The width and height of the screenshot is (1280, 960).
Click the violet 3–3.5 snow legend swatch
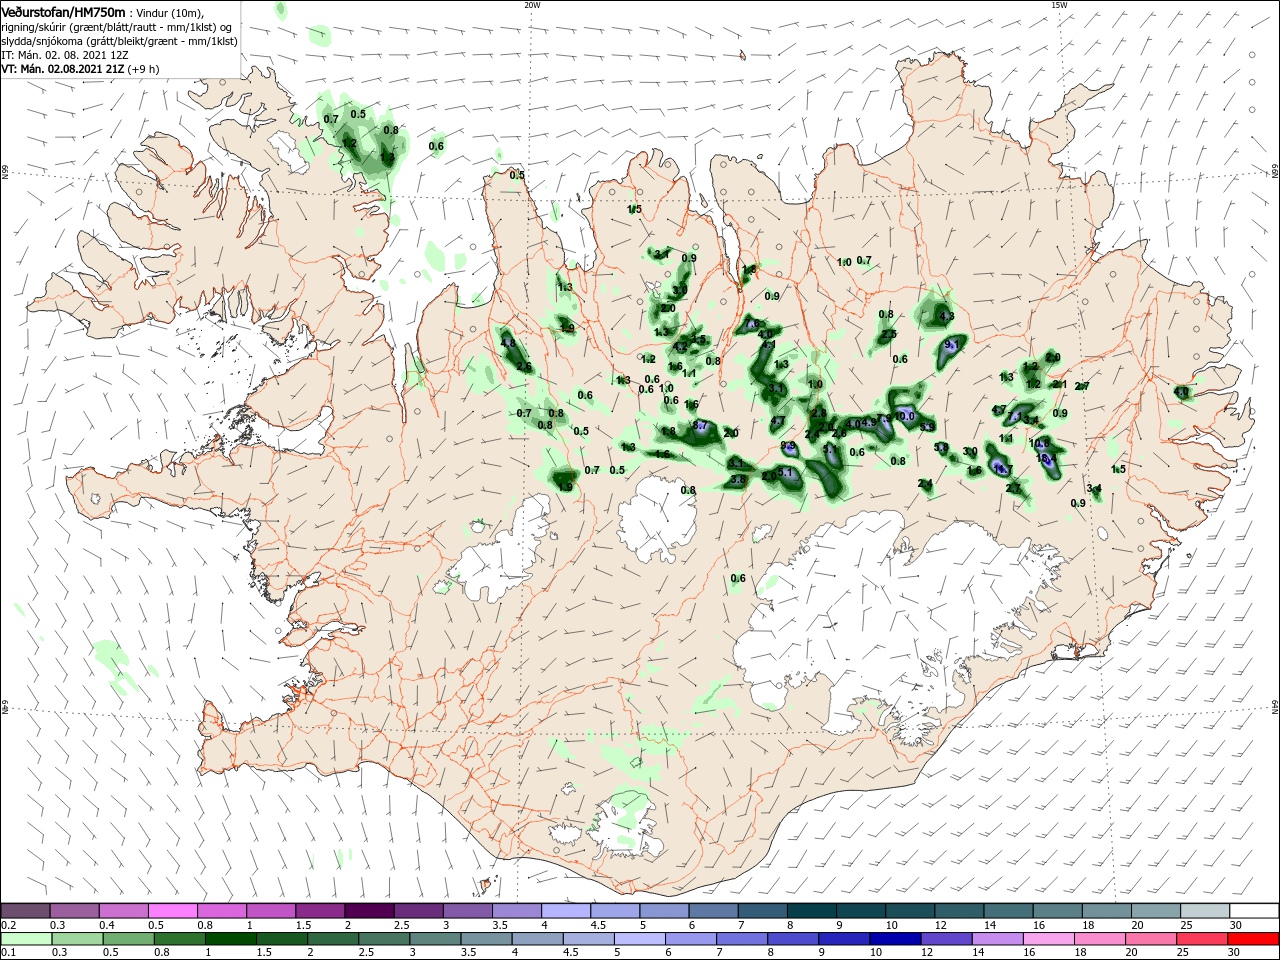[467, 910]
